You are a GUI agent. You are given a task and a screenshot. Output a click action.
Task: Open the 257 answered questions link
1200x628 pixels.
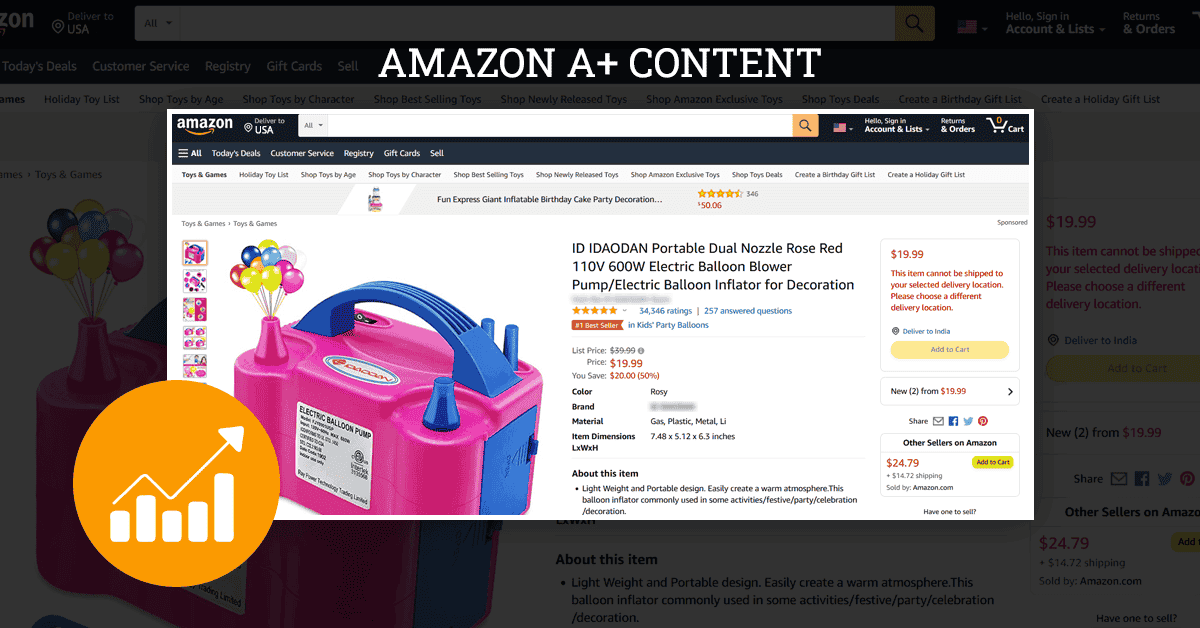tap(748, 311)
